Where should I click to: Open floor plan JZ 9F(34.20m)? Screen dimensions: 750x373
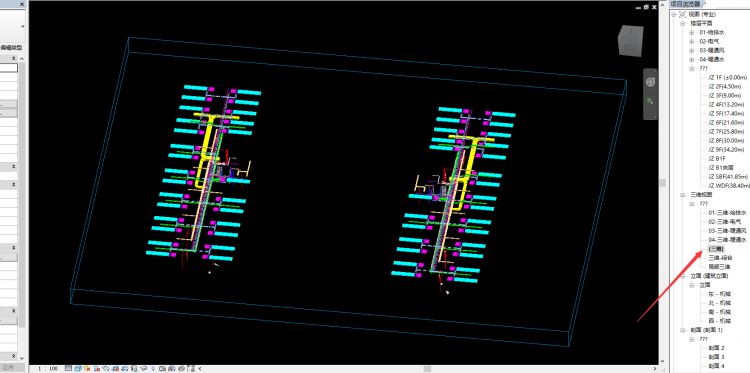(726, 150)
